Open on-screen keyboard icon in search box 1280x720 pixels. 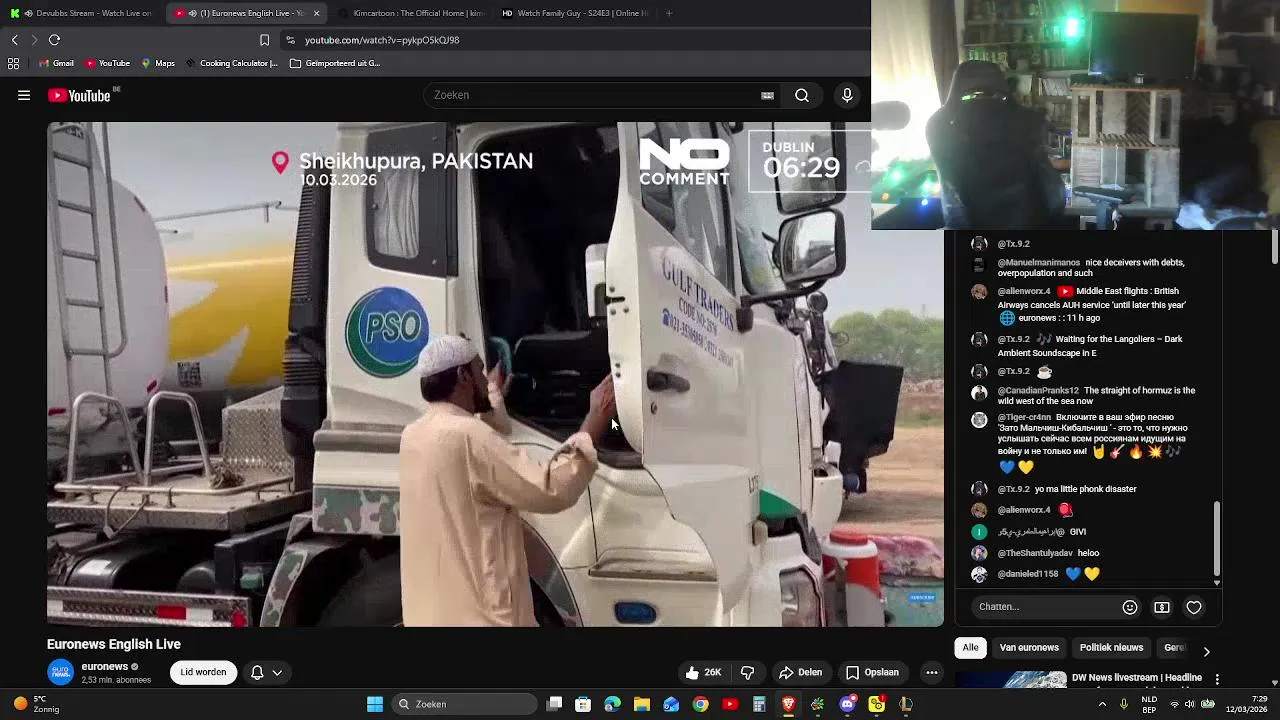(767, 96)
